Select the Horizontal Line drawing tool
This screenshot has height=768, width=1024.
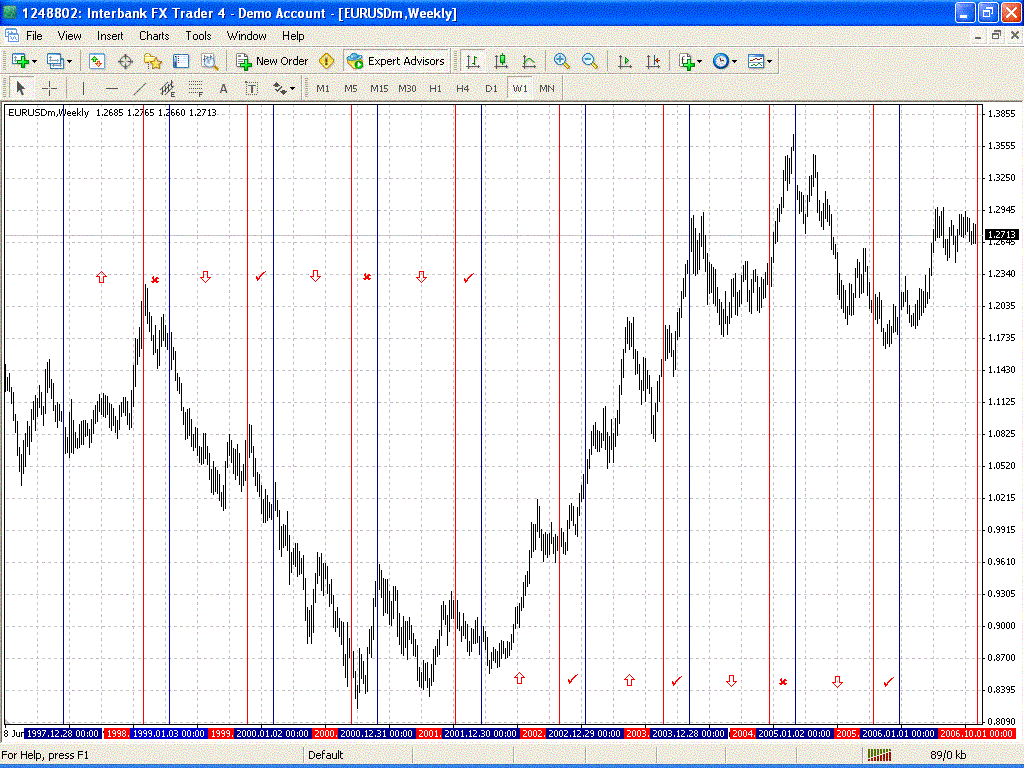[x=111, y=88]
